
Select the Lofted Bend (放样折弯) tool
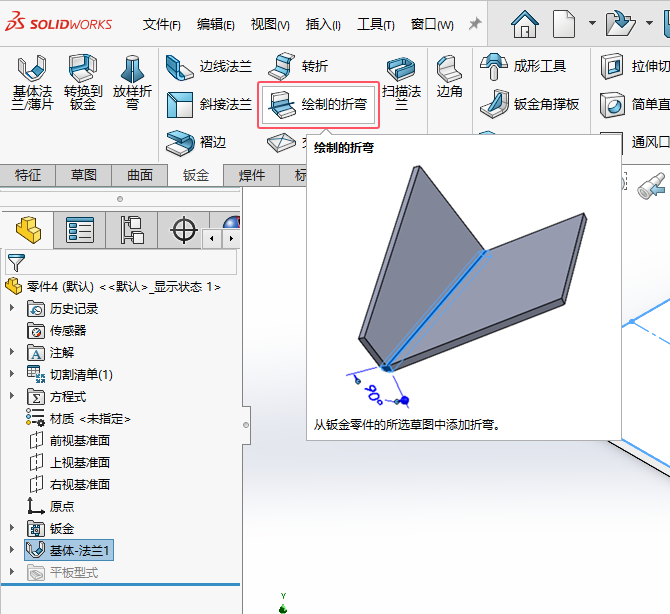[x=132, y=82]
